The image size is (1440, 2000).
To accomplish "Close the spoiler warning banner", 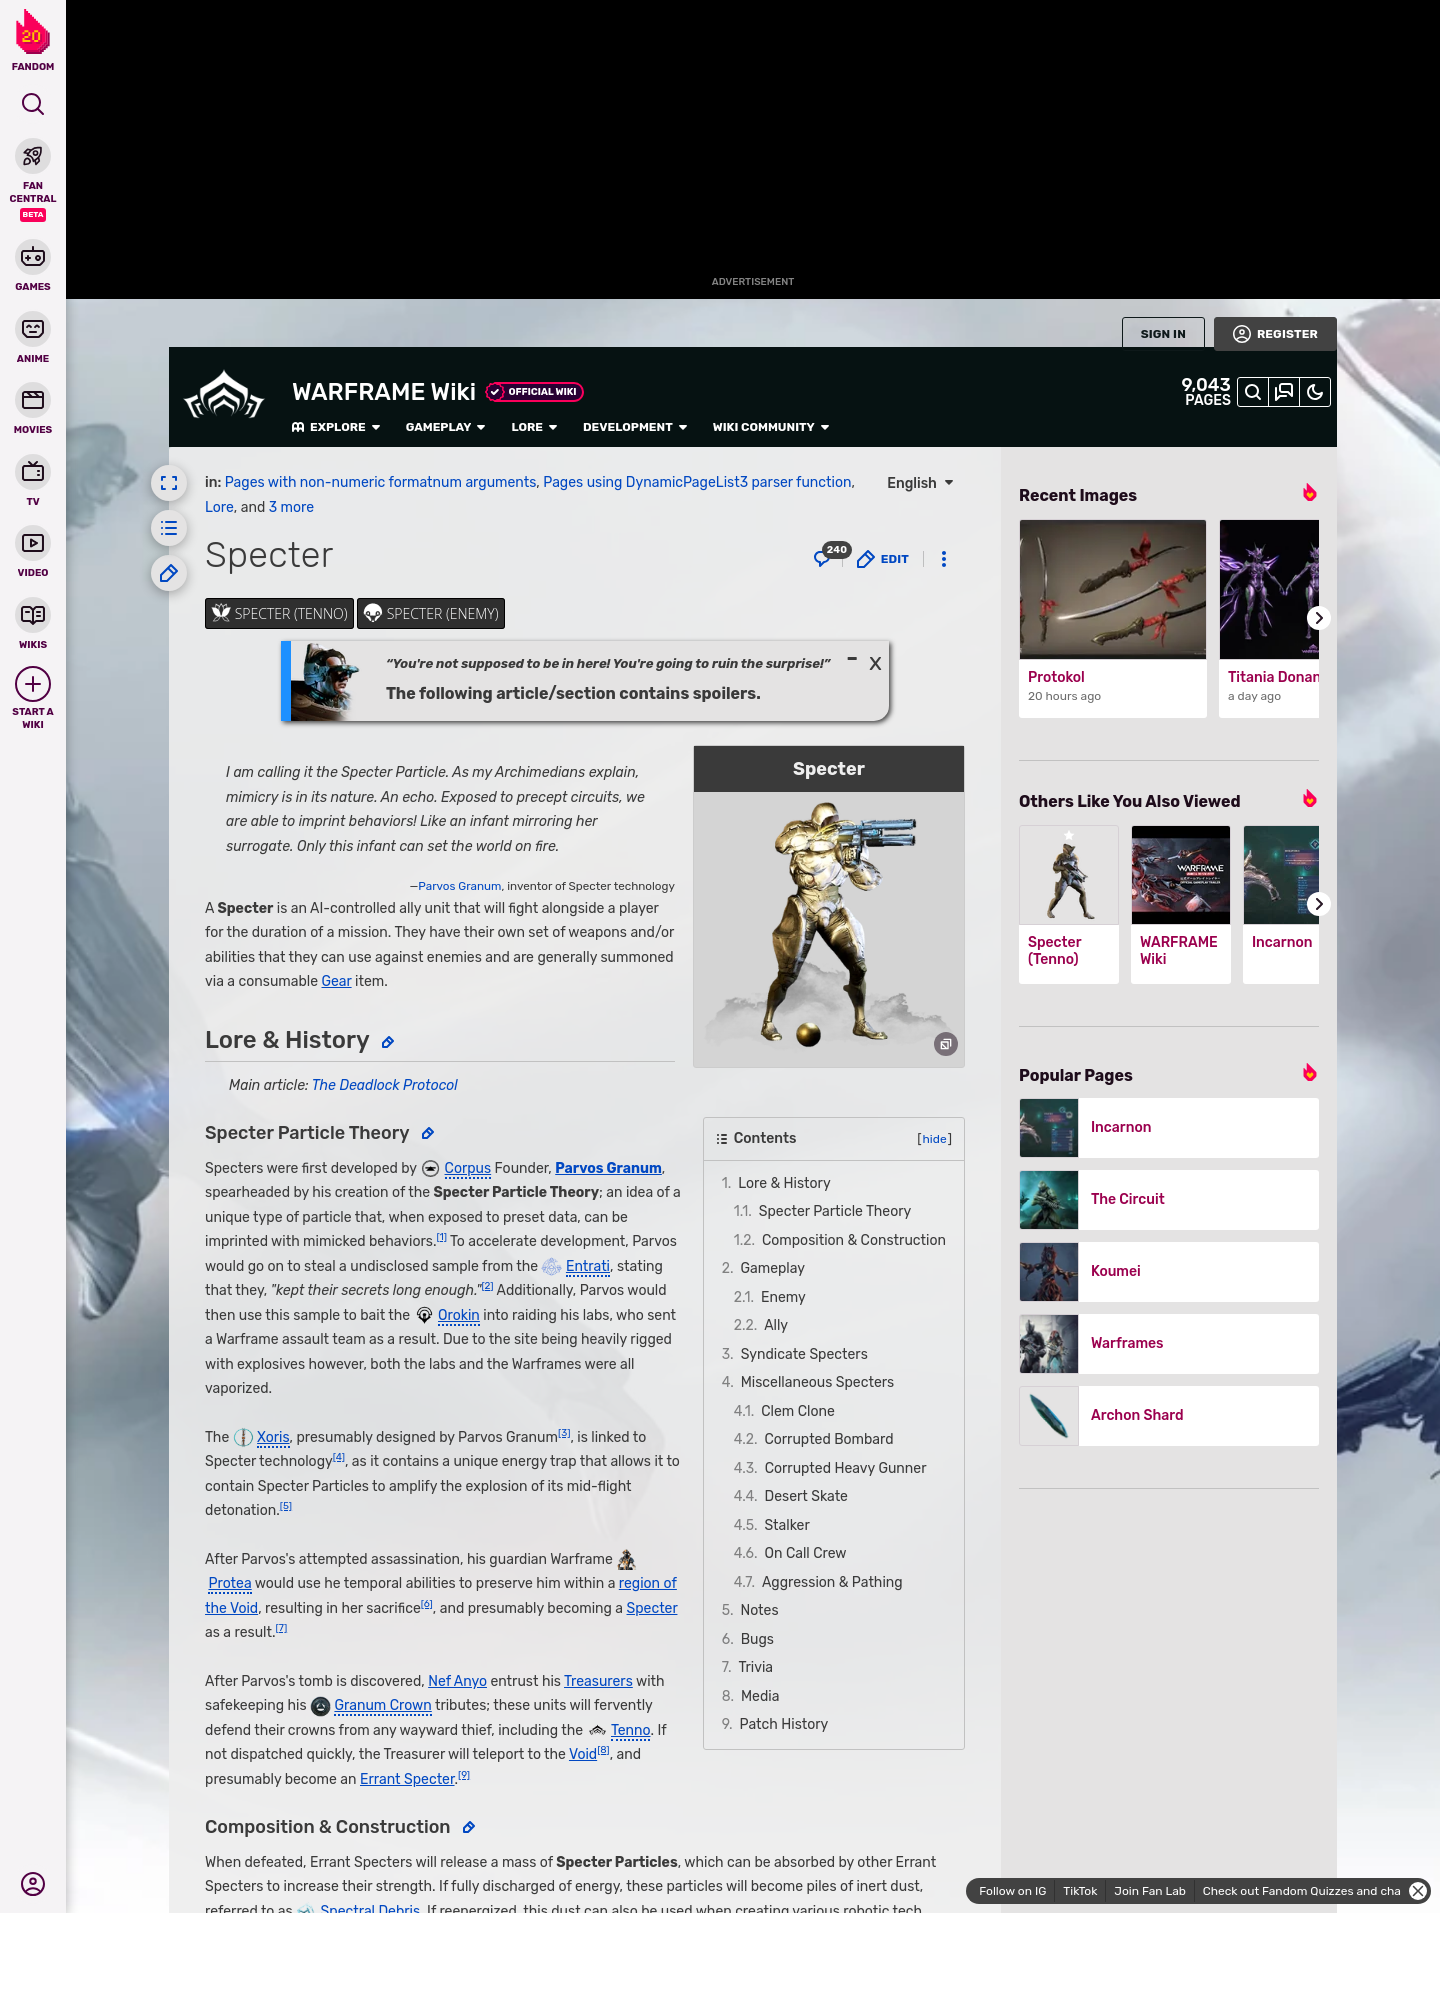I will click(x=875, y=664).
